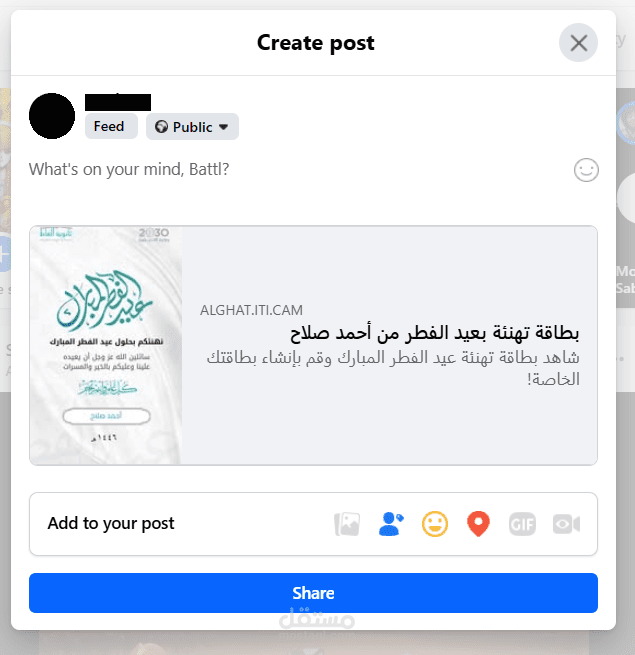Click the Arabic link description text
Viewport: 635px width, 655px height.
coord(393,368)
